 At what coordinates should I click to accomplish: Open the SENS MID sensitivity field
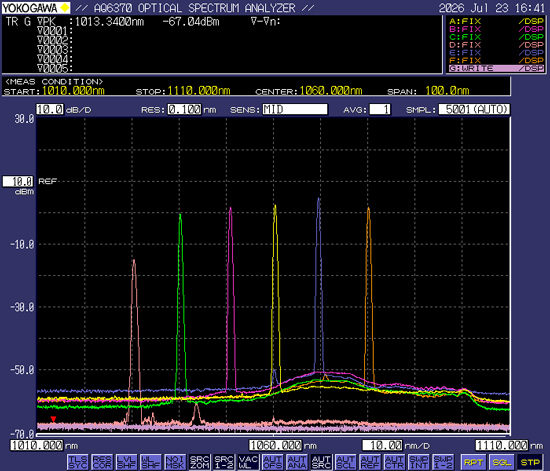295,109
